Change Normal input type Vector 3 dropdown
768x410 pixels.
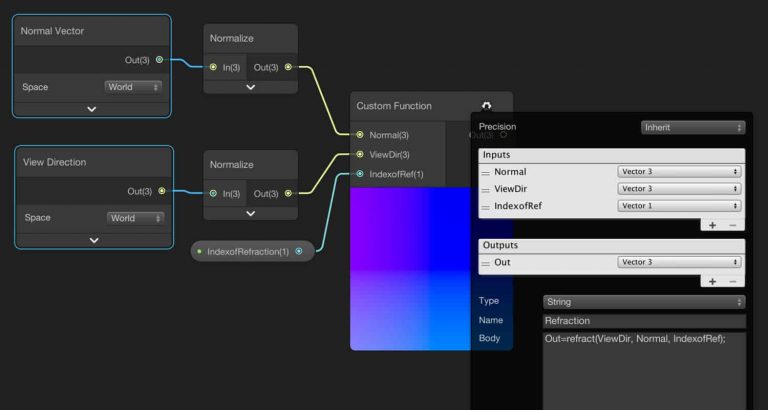pos(679,172)
